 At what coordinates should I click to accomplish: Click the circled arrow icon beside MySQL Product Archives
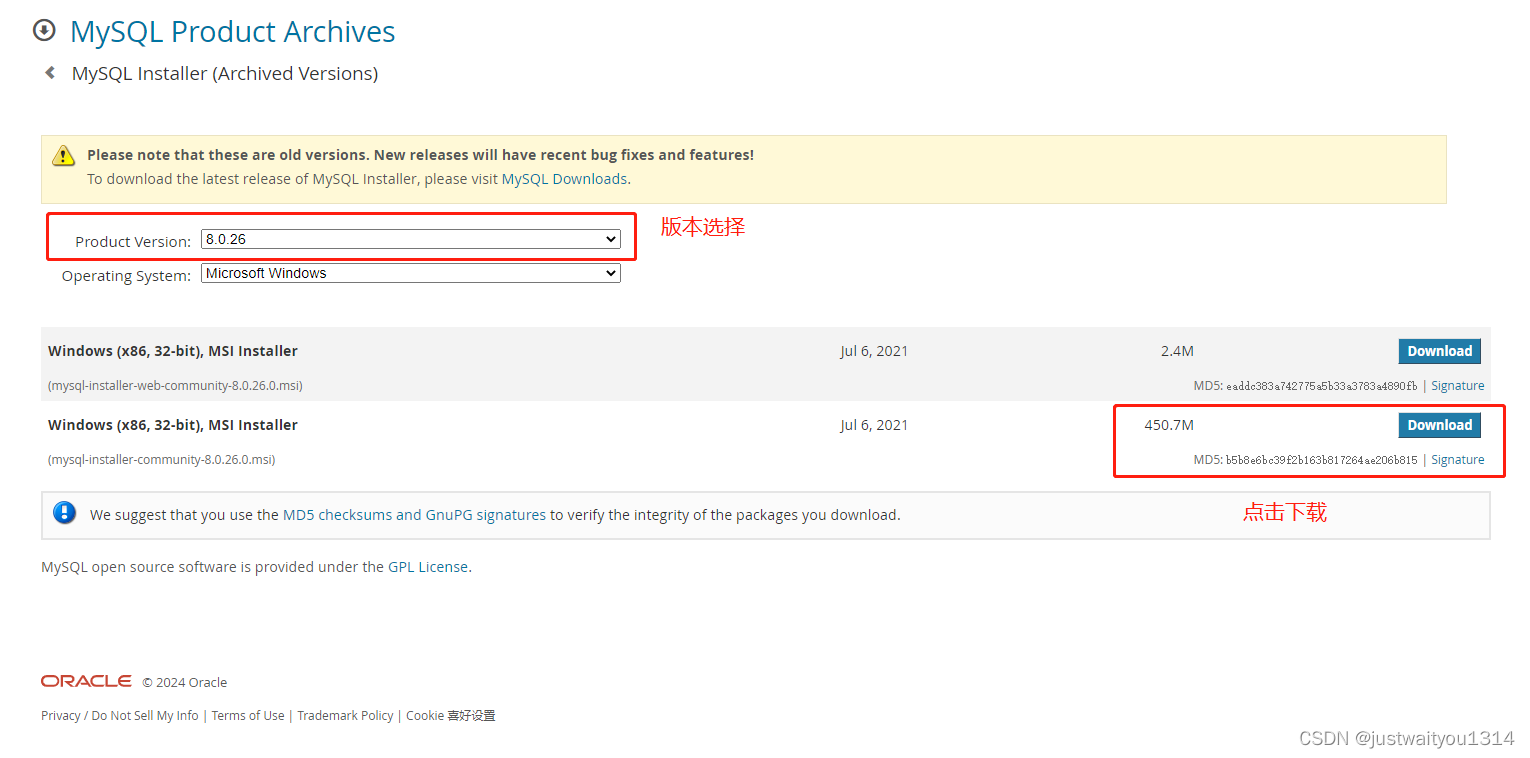click(44, 30)
